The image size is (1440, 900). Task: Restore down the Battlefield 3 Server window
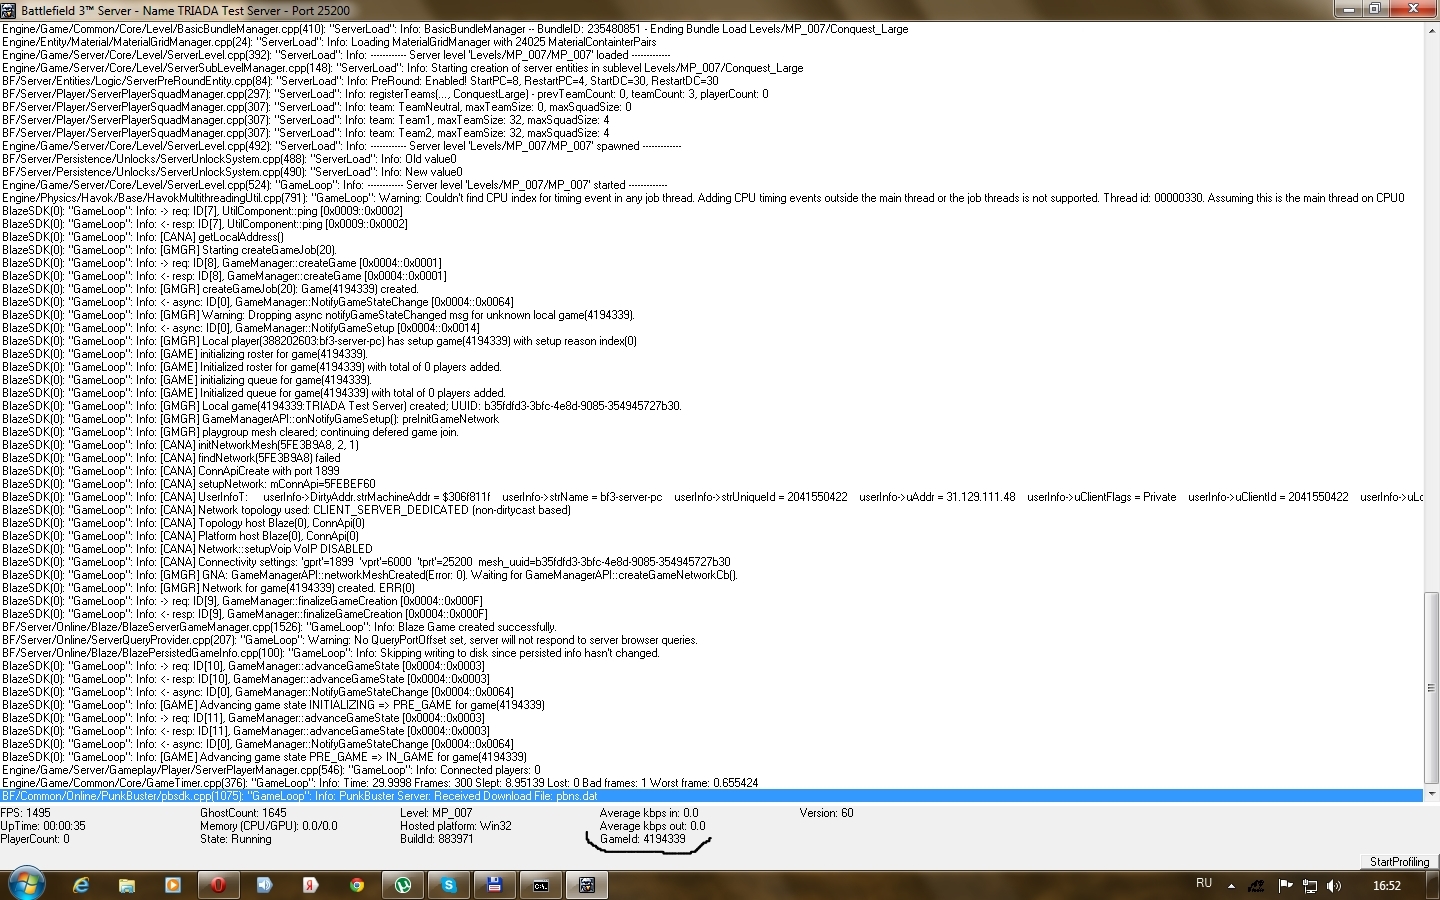1375,9
